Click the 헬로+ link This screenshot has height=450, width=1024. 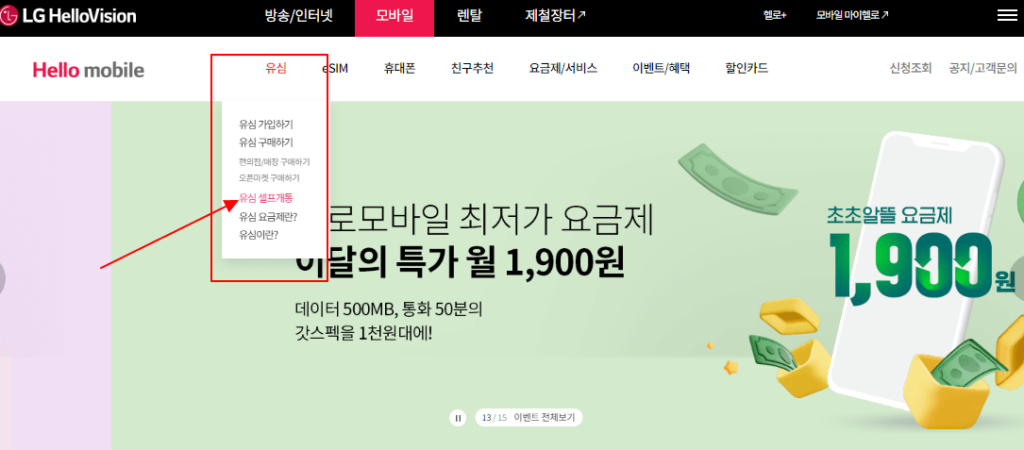coord(775,16)
